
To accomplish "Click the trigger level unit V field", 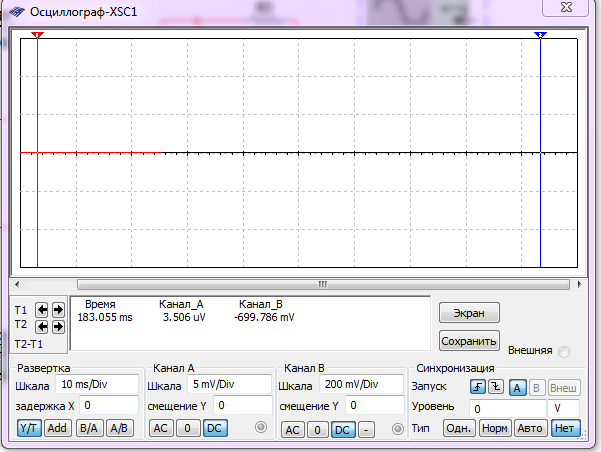I will 563,408.
